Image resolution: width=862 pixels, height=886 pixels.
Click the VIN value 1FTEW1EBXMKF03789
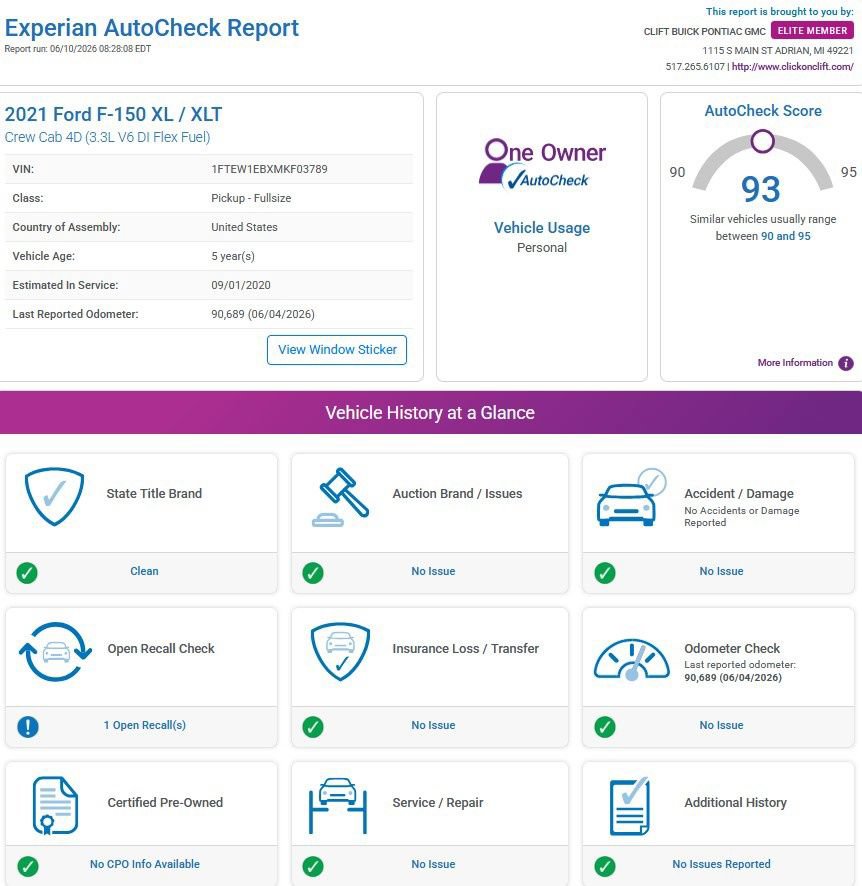pos(269,169)
